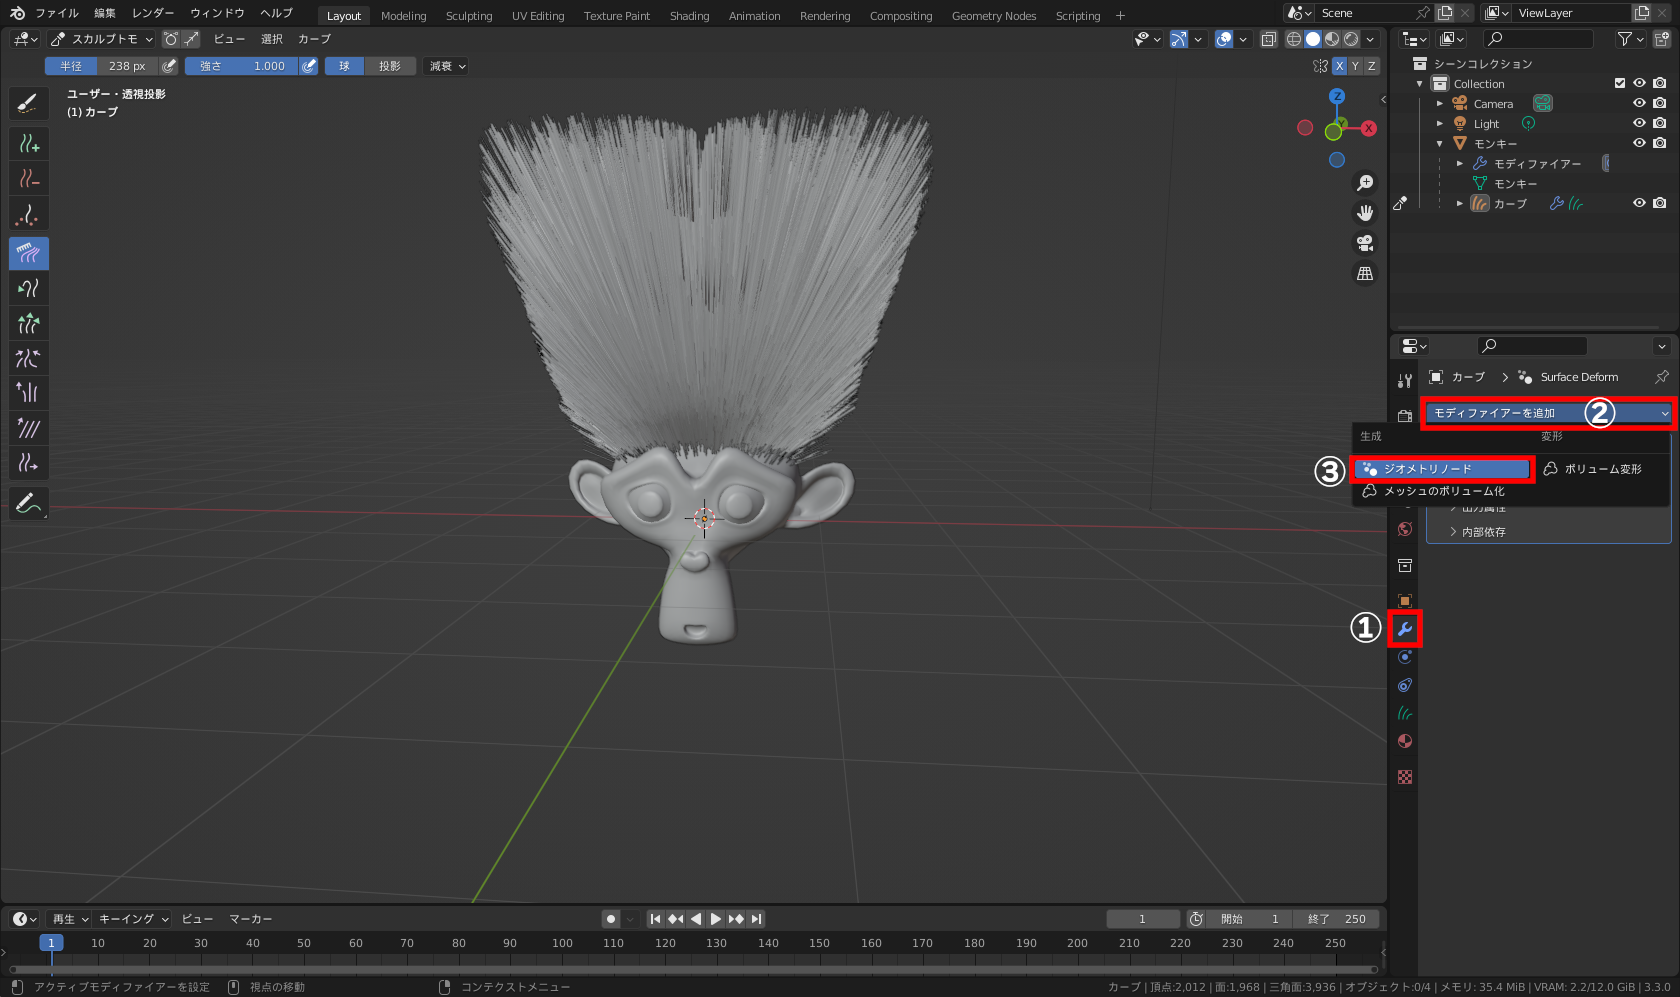Click the zoom magnifier viewport icon

pos(1365,183)
